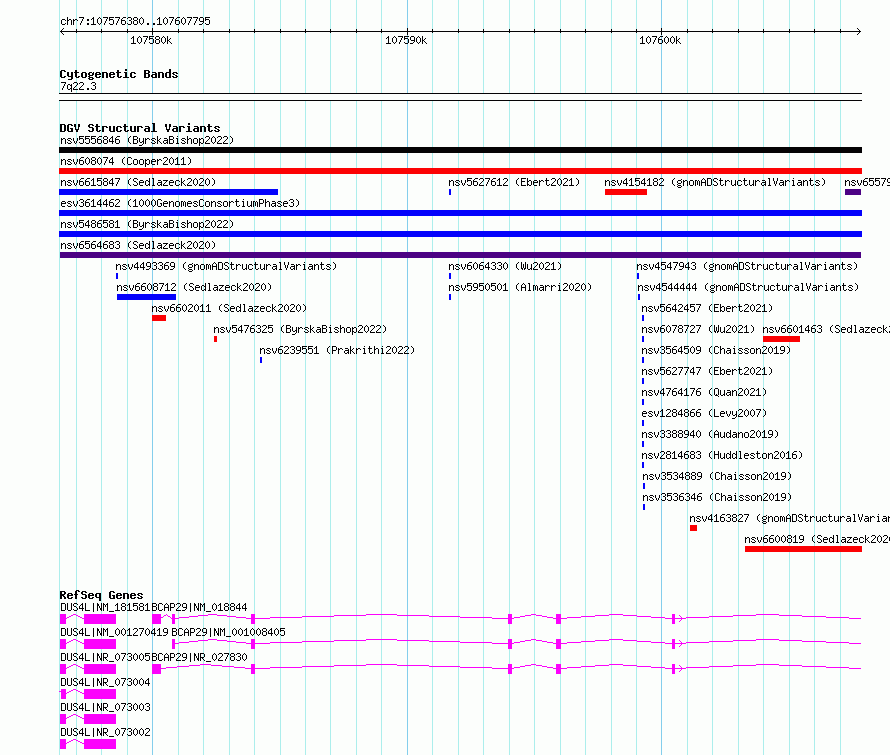Open variant nsv5627612 (Ebert2021)
Screen dimensions: 890x755
pos(514,182)
